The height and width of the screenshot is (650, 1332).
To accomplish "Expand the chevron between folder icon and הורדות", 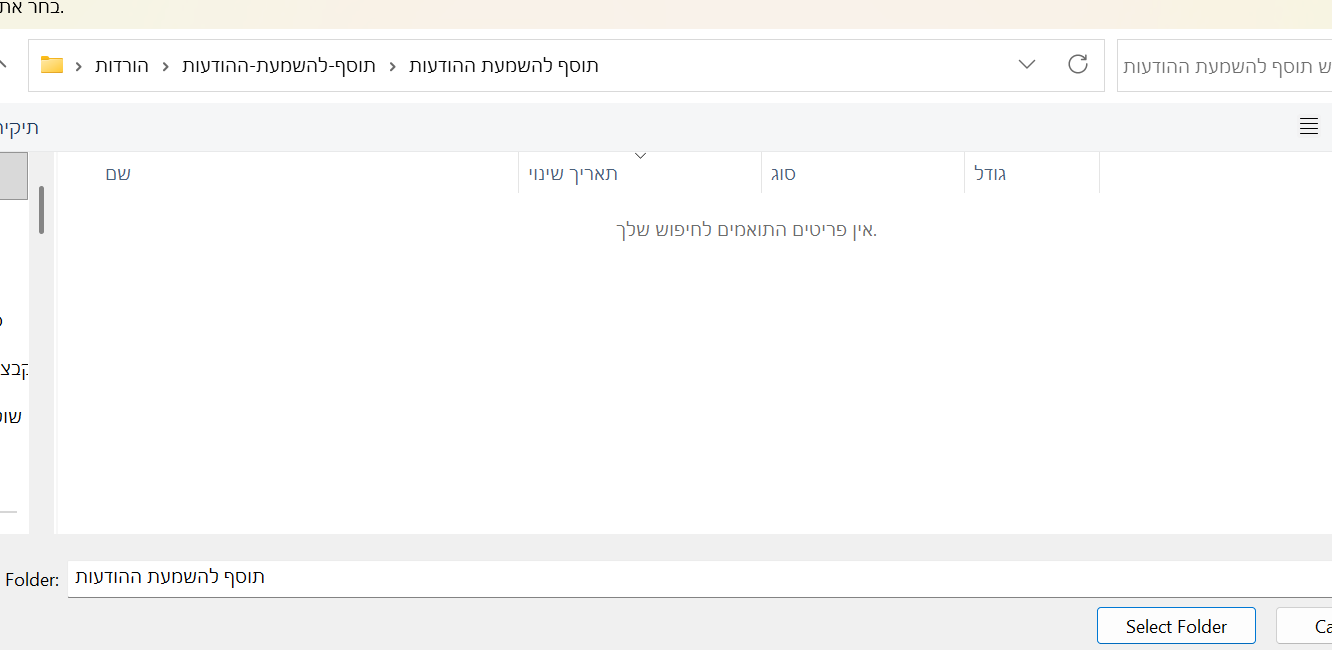I will pos(79,66).
